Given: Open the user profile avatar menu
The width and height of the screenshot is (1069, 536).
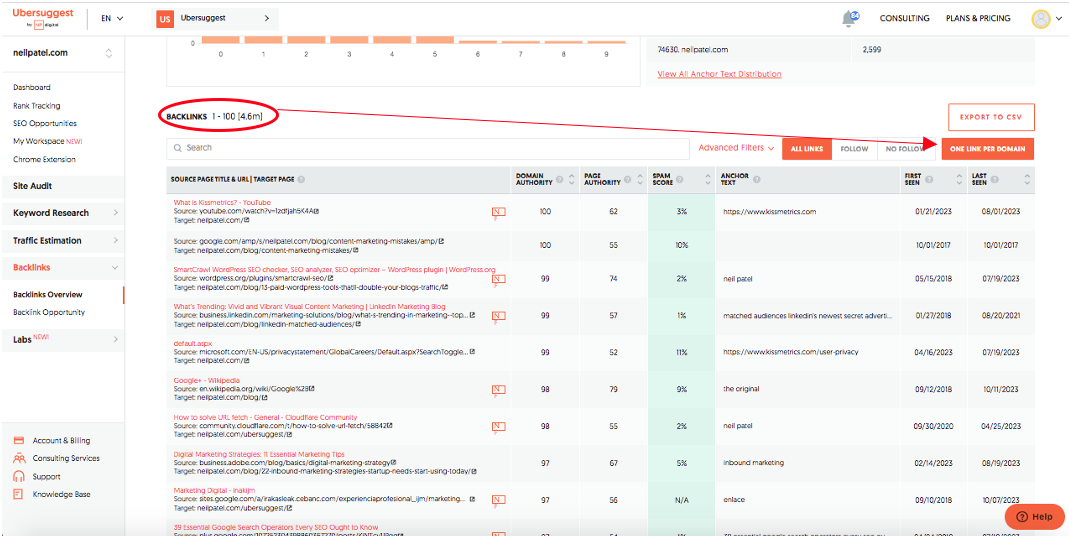Looking at the screenshot, I should tap(1041, 18).
